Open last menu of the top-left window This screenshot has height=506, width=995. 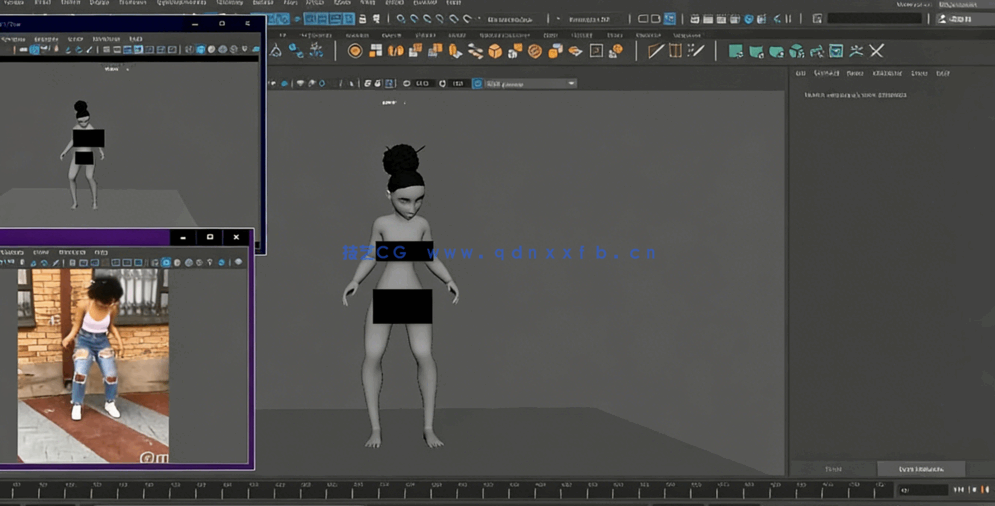136,39
